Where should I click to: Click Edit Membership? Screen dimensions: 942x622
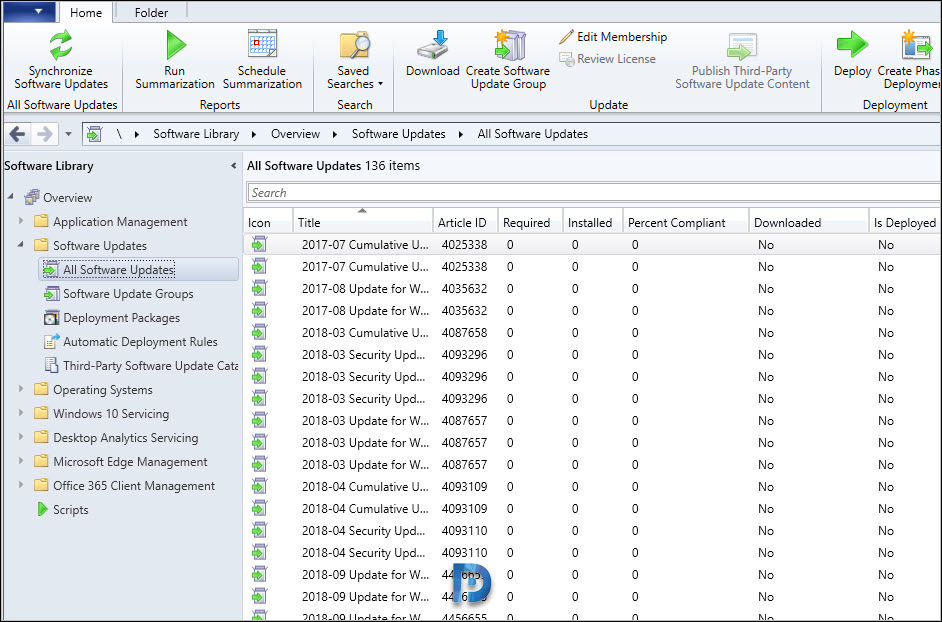[613, 37]
